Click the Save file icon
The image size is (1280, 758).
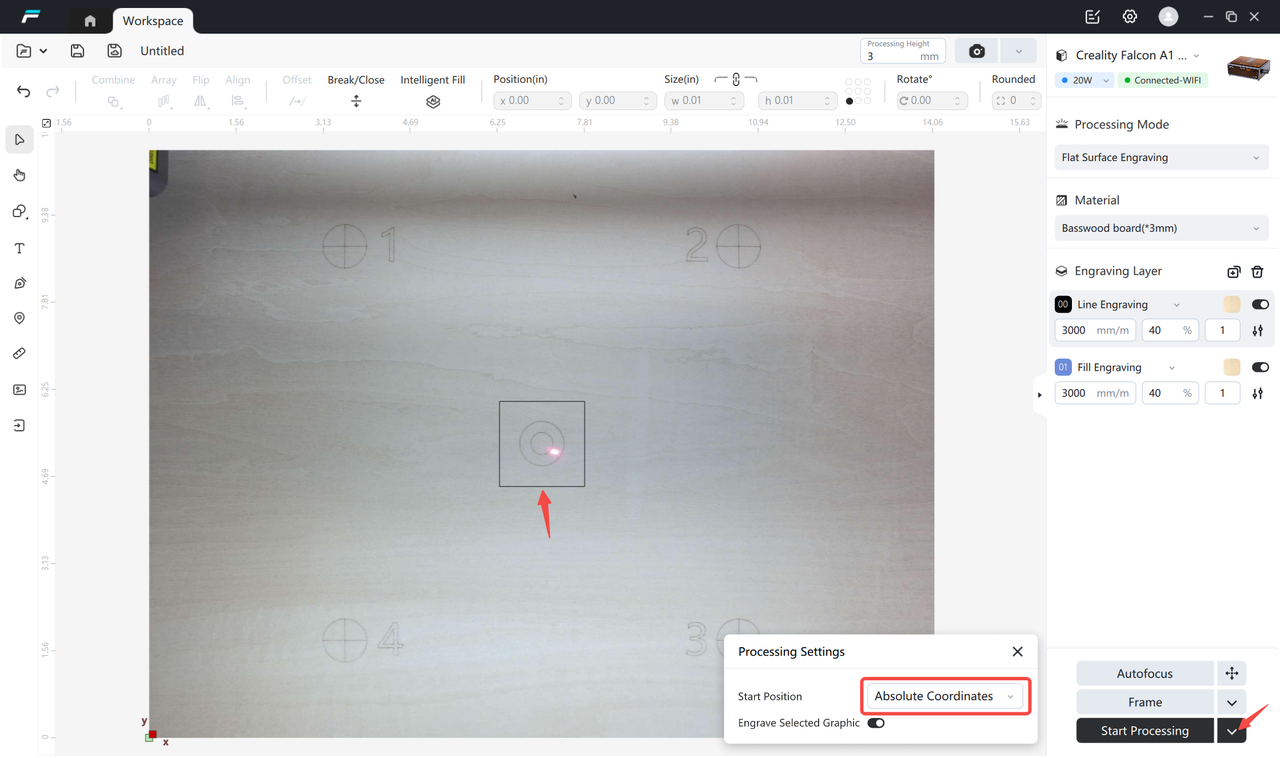point(77,51)
